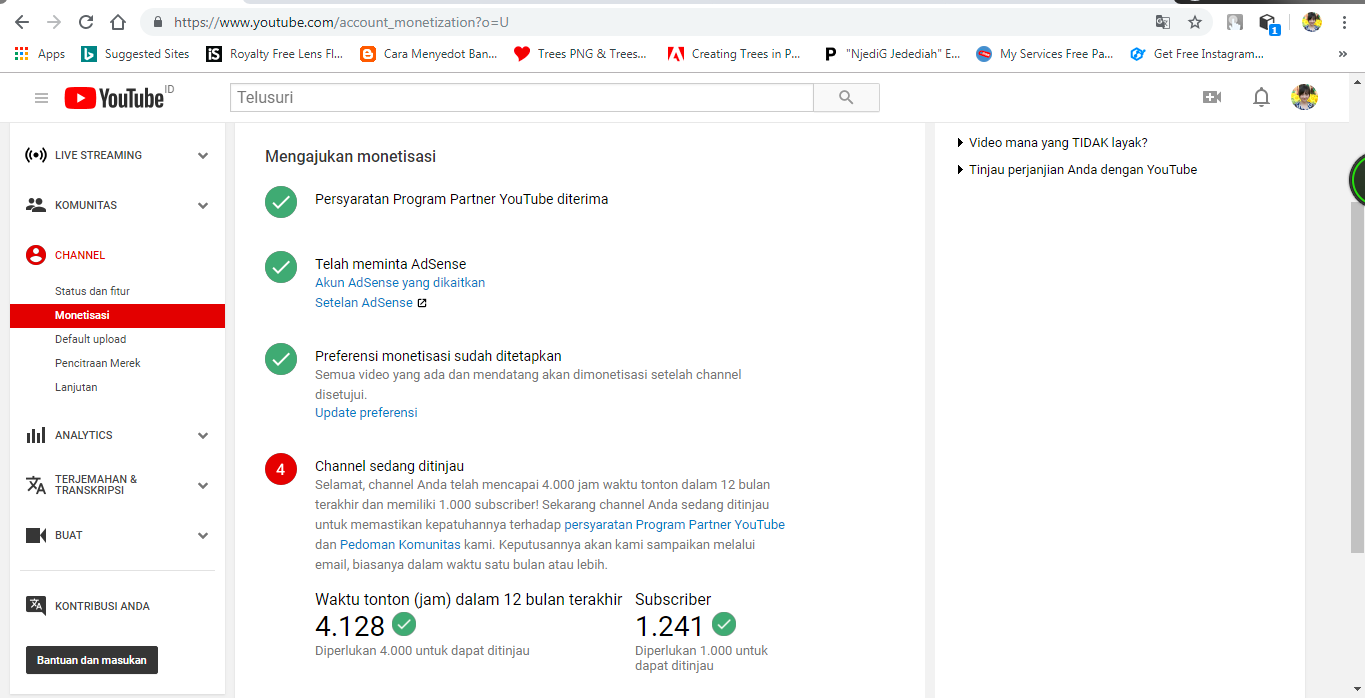
Task: Open the Creating Trees in P... bookmark
Action: 734,54
